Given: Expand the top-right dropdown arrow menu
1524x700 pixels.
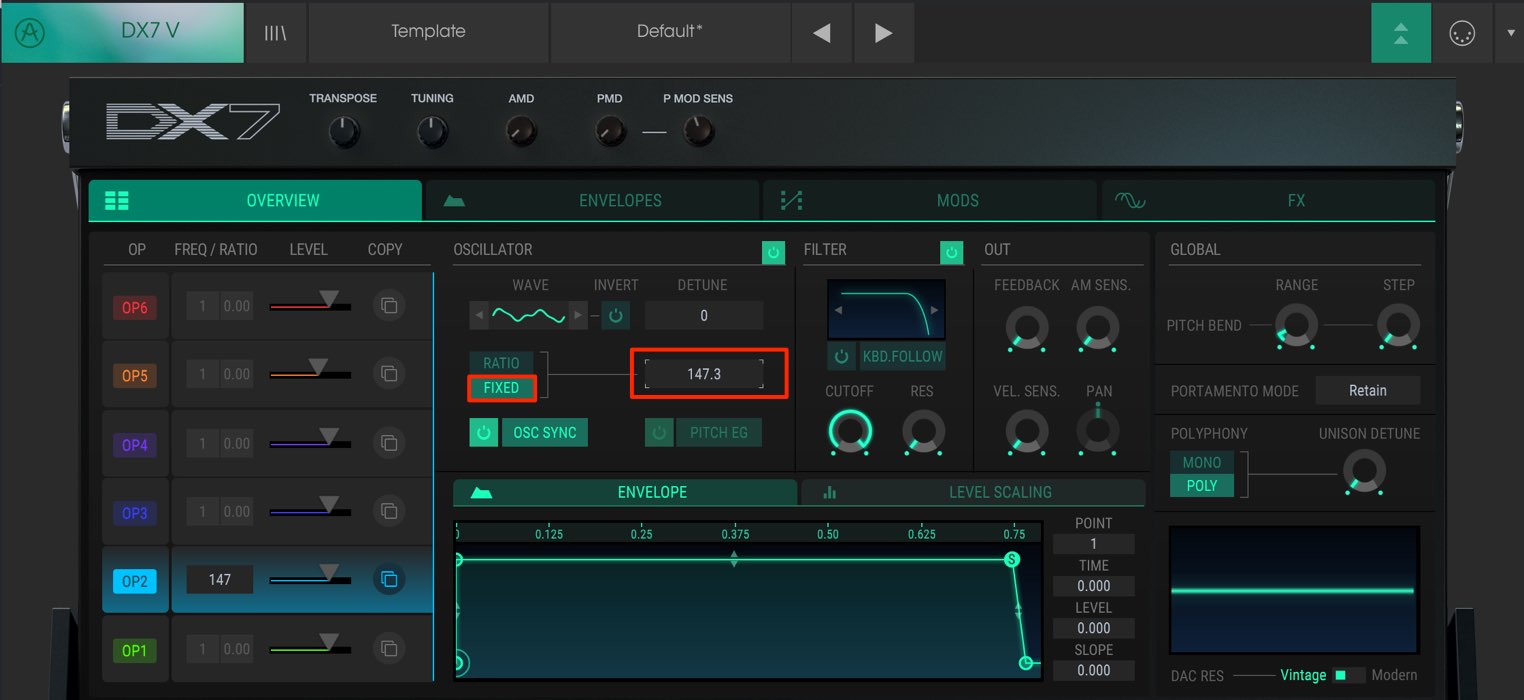Looking at the screenshot, I should click(x=1511, y=32).
